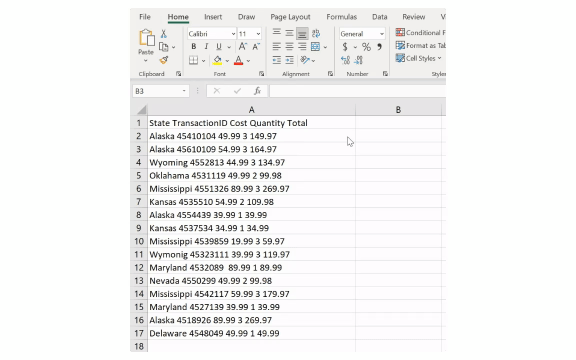Click the Wrap Text icon
Image resolution: width=576 pixels, height=360 pixels.
(316, 34)
